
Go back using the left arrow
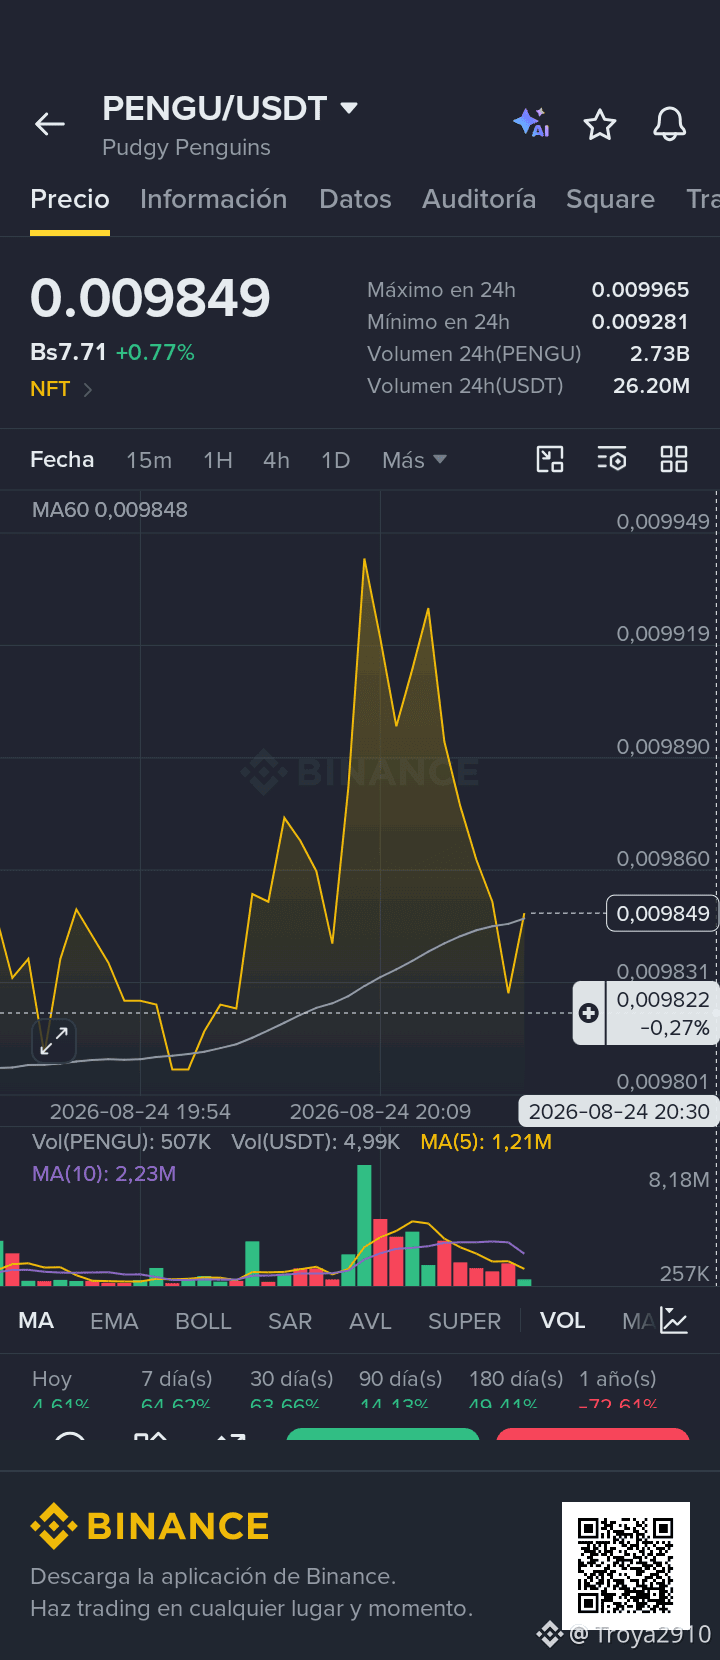[50, 124]
